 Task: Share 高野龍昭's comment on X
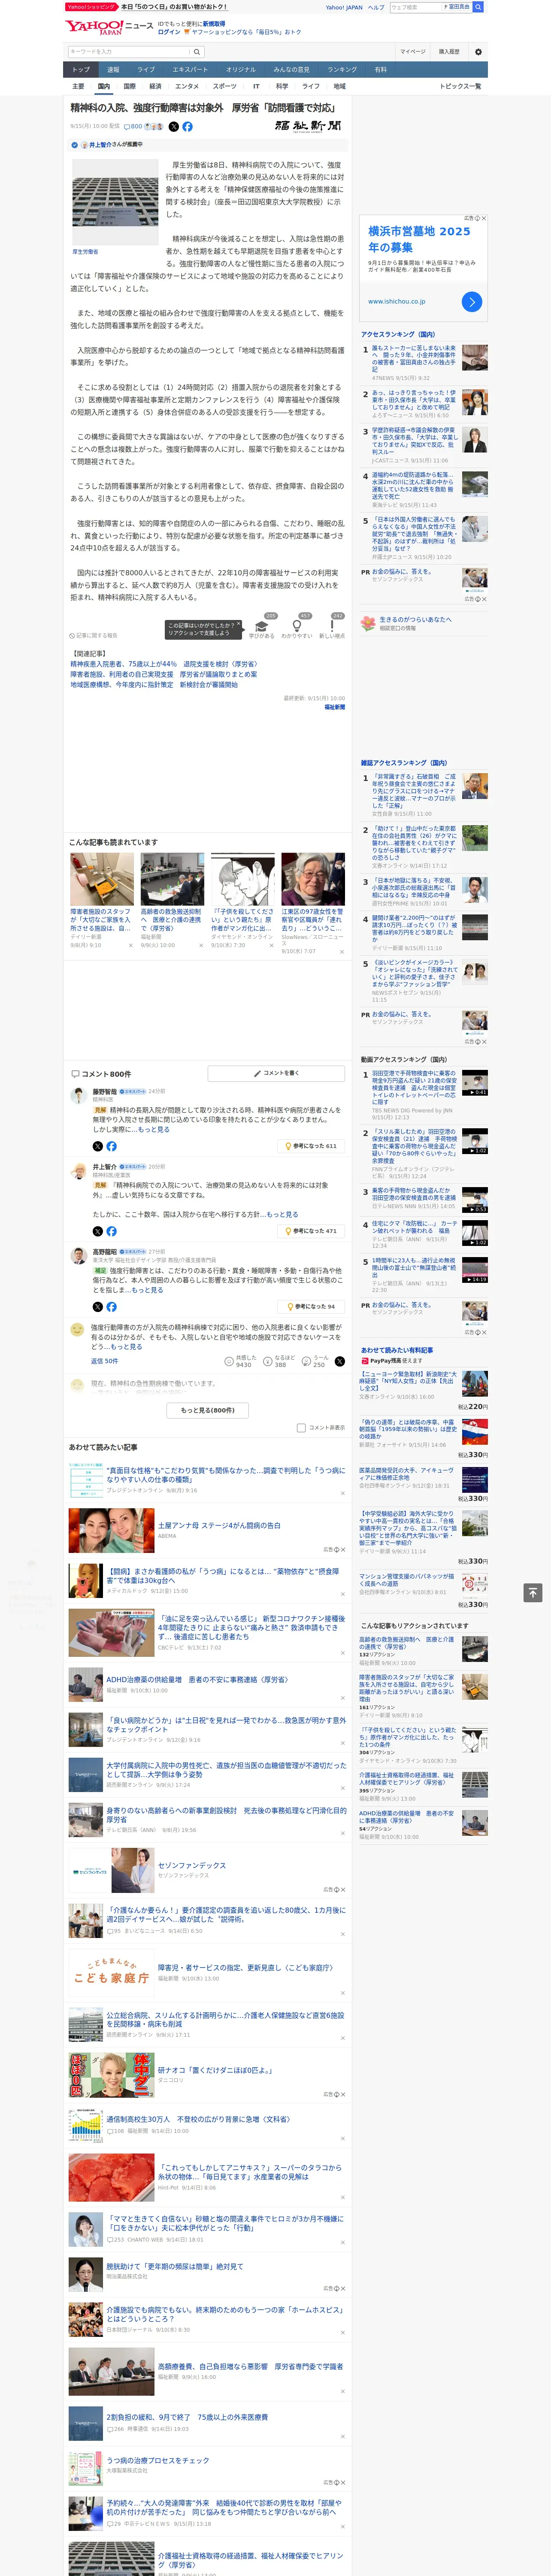click(98, 1307)
